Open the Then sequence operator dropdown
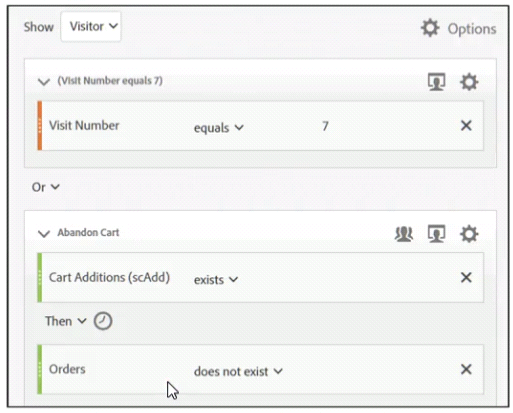Image resolution: width=513 pixels, height=413 pixels. coord(66,321)
